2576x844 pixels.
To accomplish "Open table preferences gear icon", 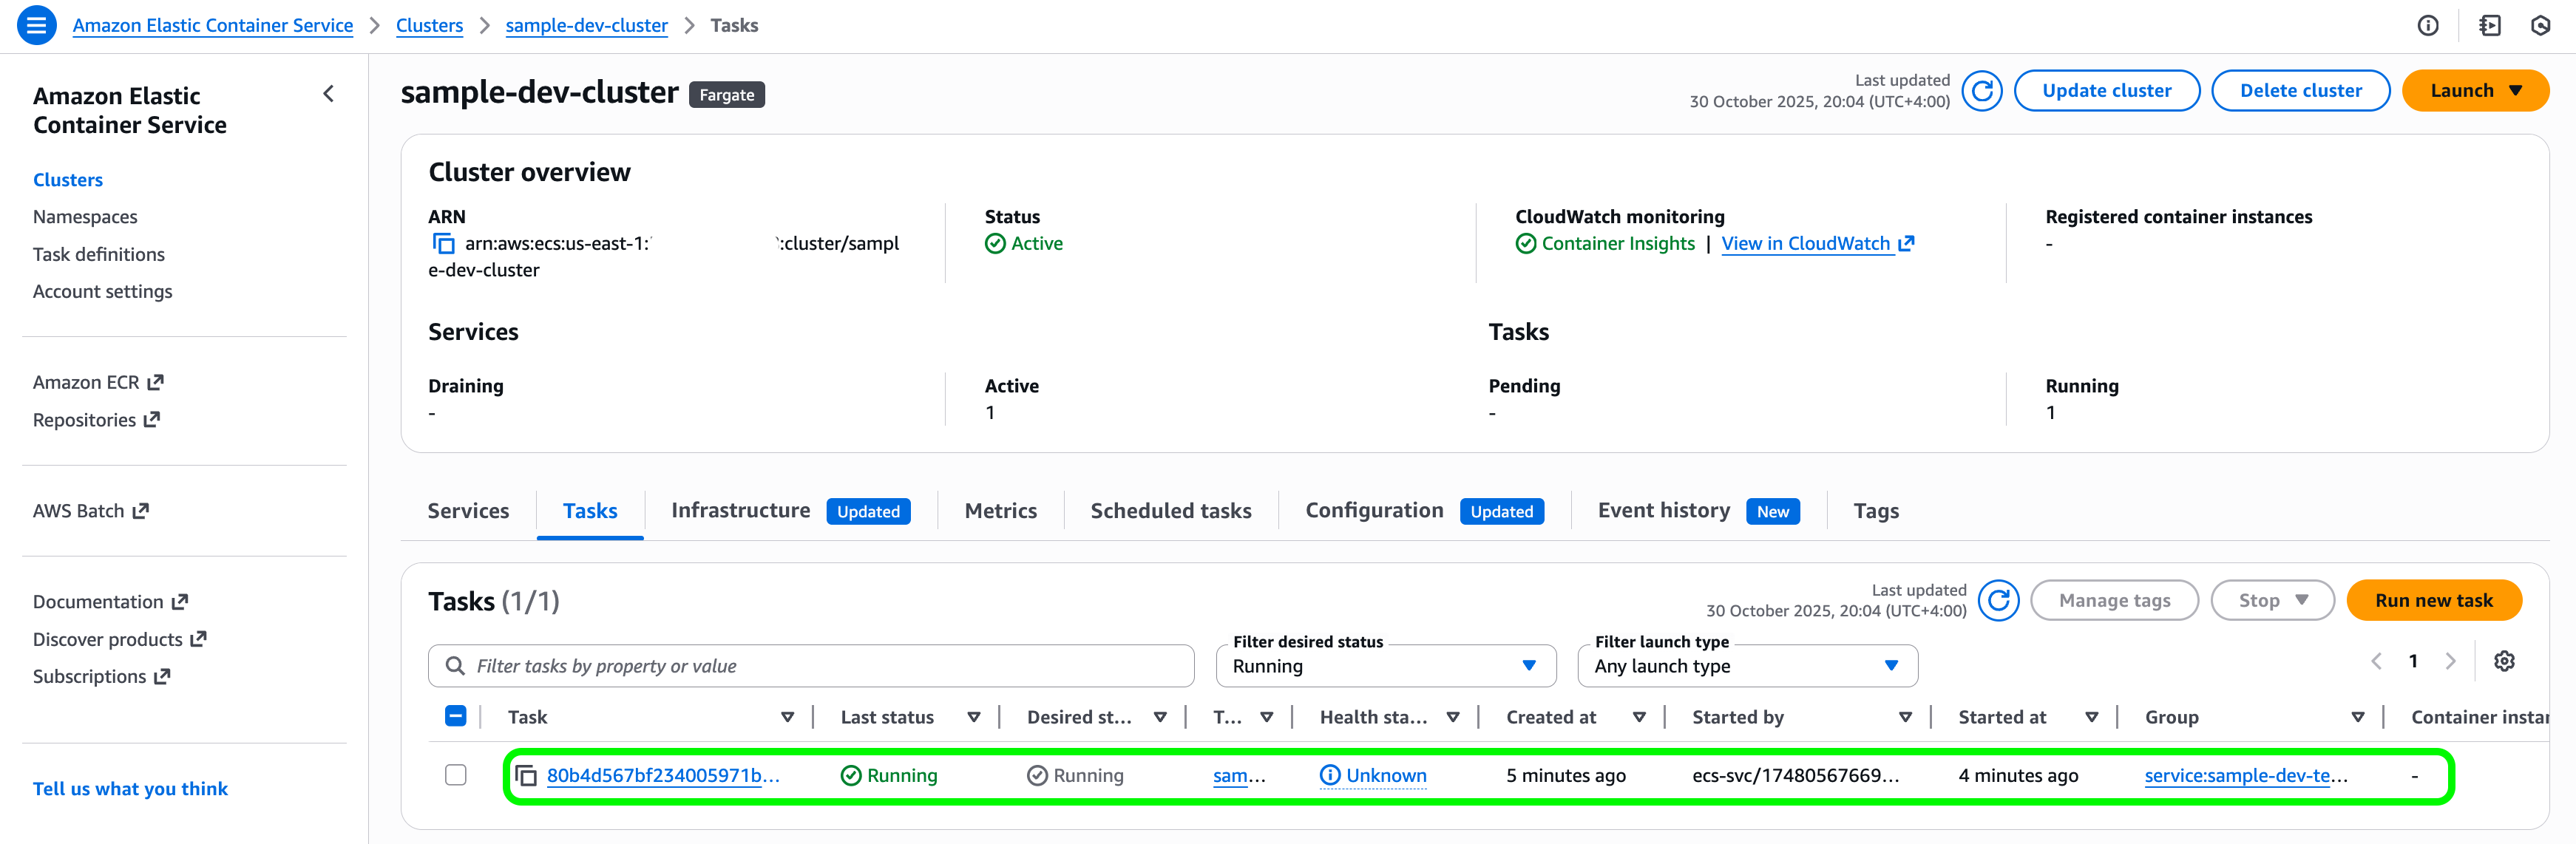I will [x=2503, y=661].
